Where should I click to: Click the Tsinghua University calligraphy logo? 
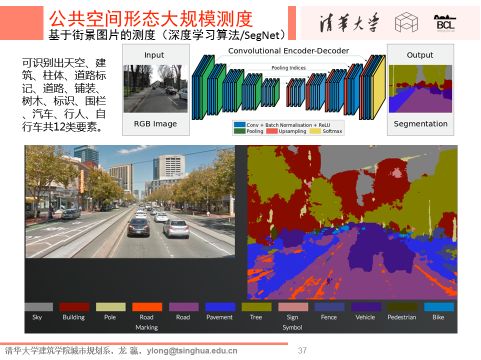click(x=349, y=23)
